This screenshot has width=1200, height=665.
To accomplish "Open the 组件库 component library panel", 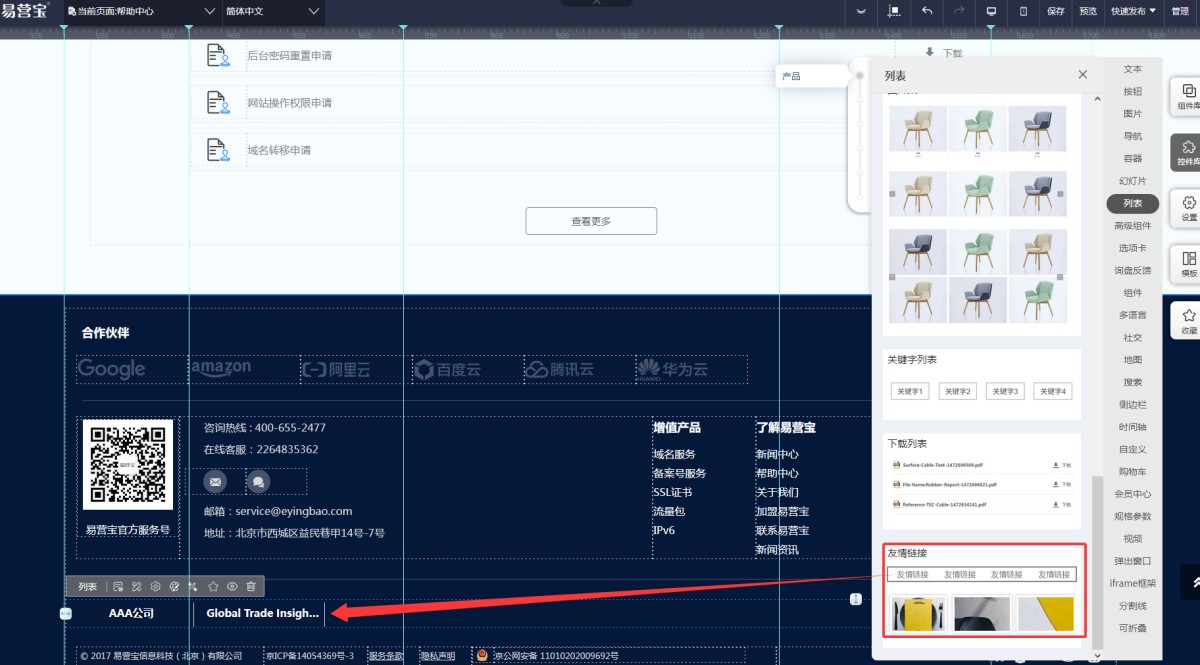I will [1188, 96].
